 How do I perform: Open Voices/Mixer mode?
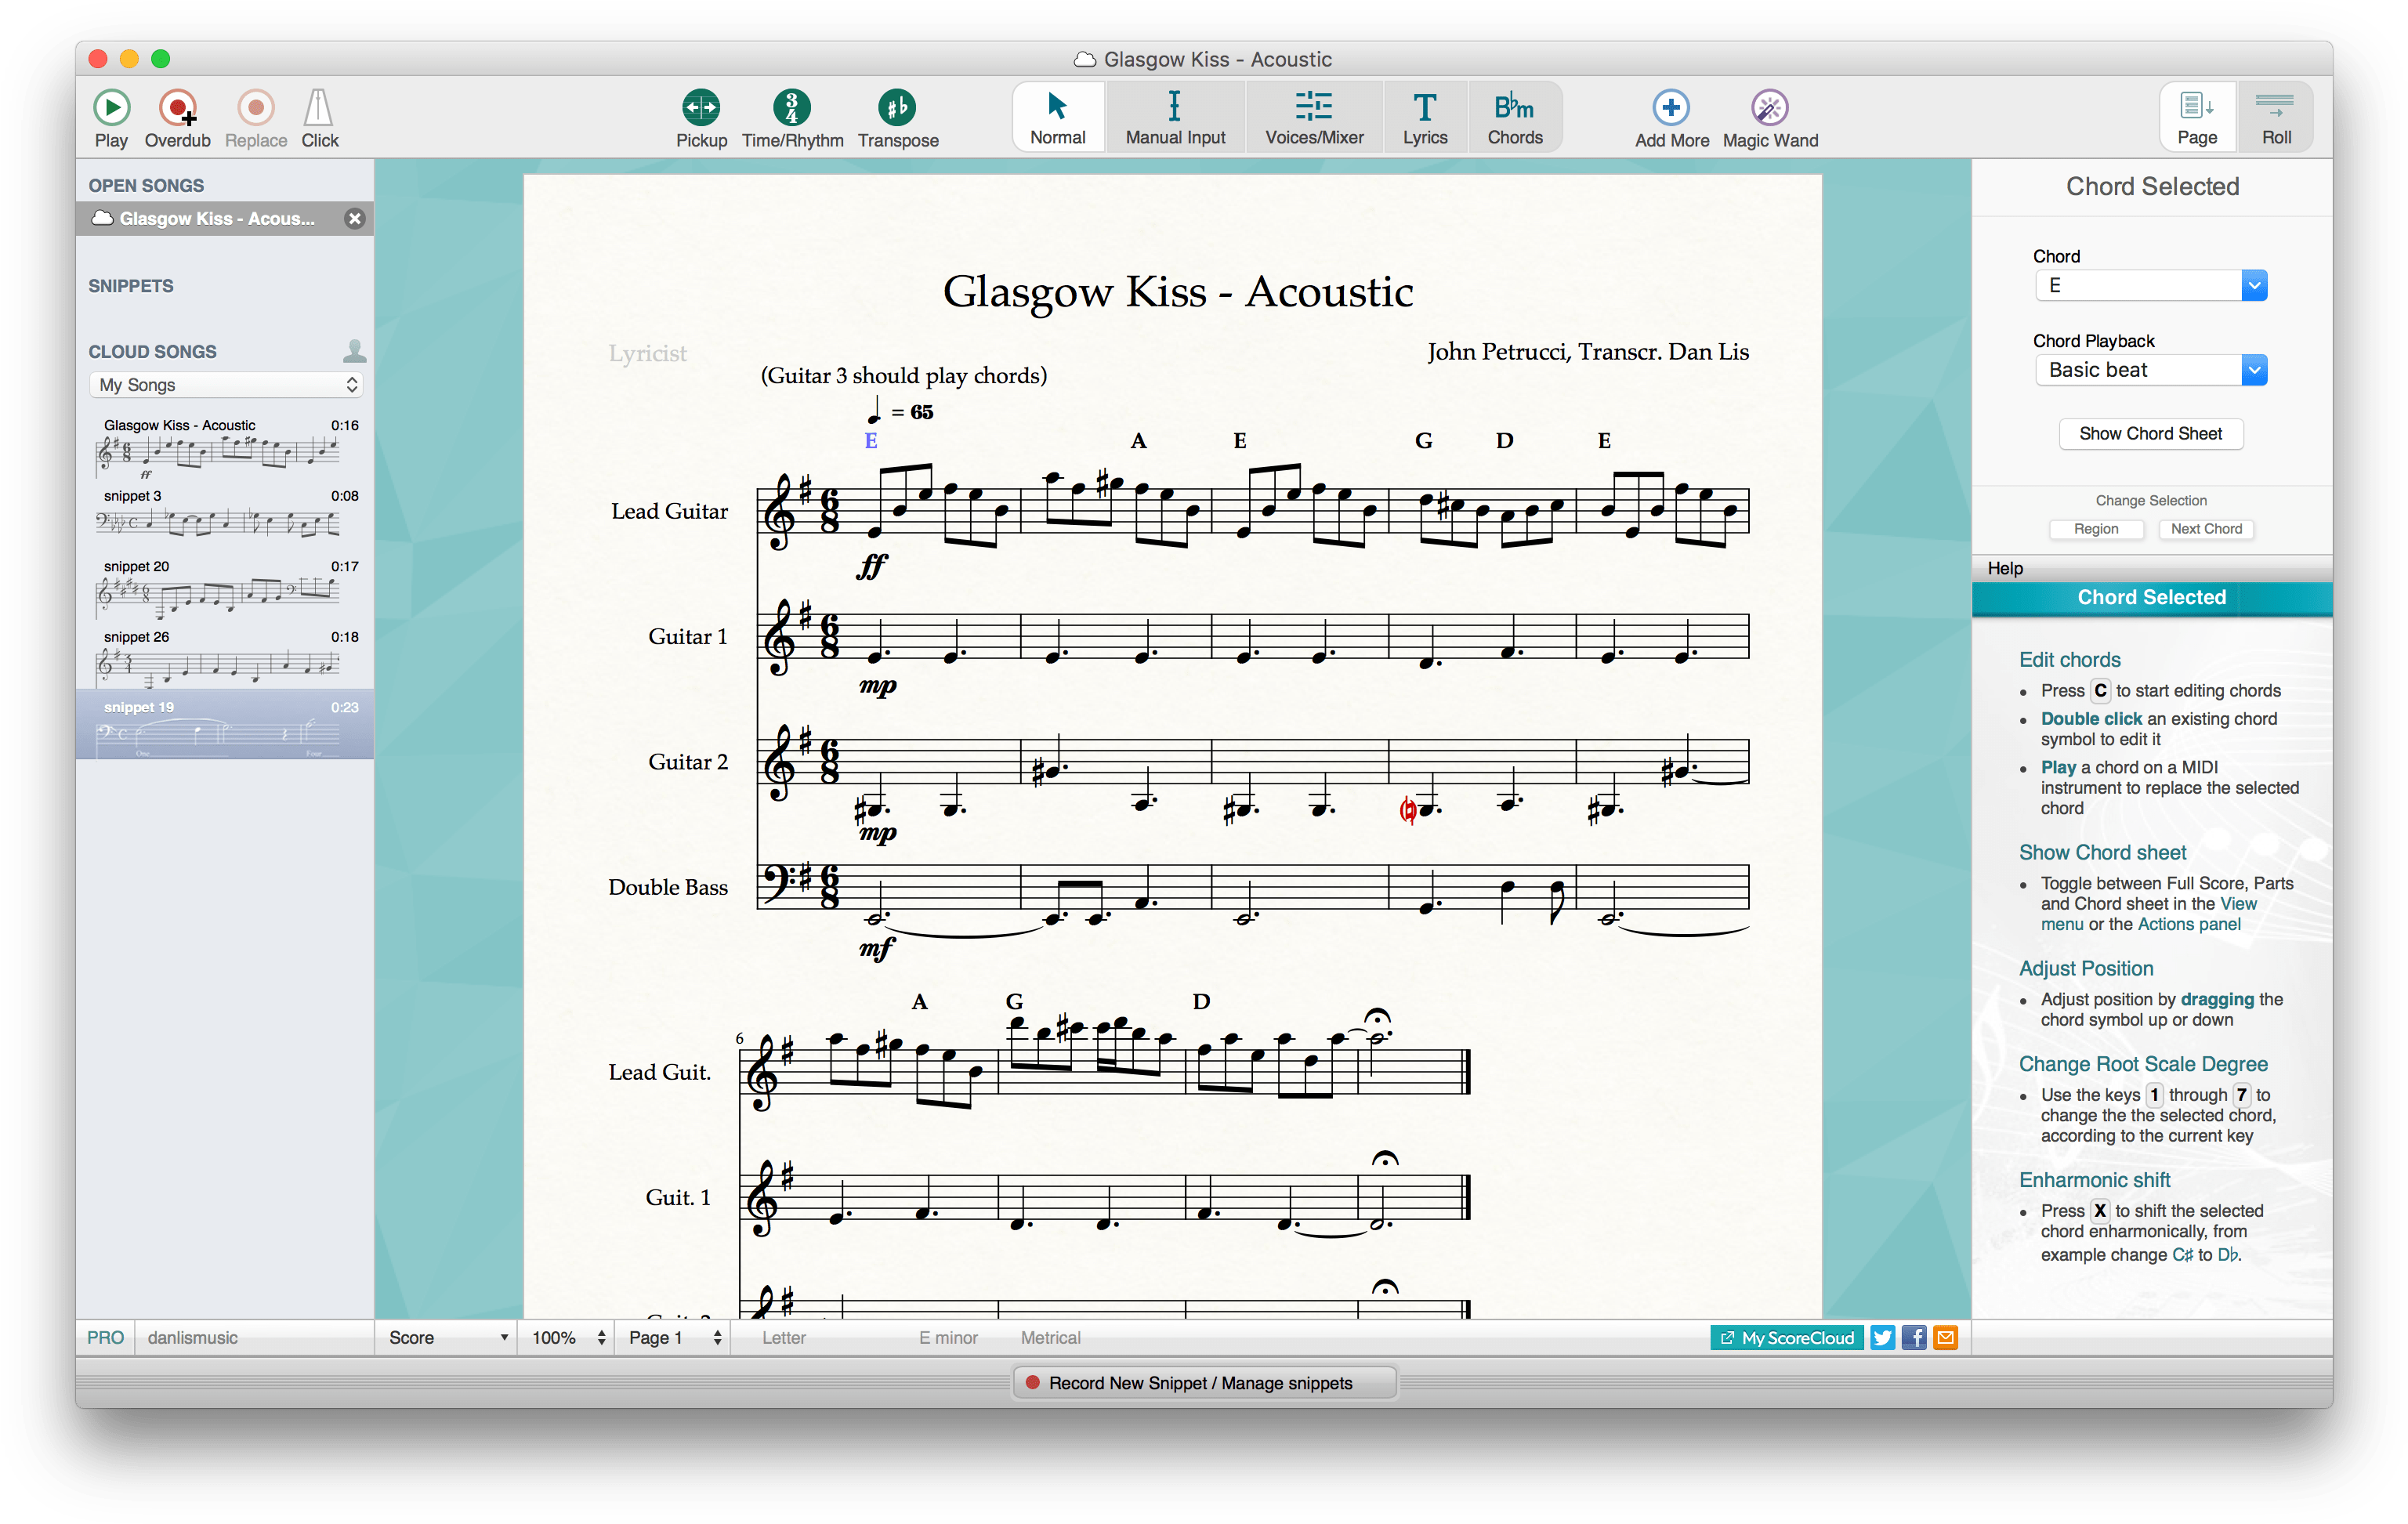[x=1314, y=118]
